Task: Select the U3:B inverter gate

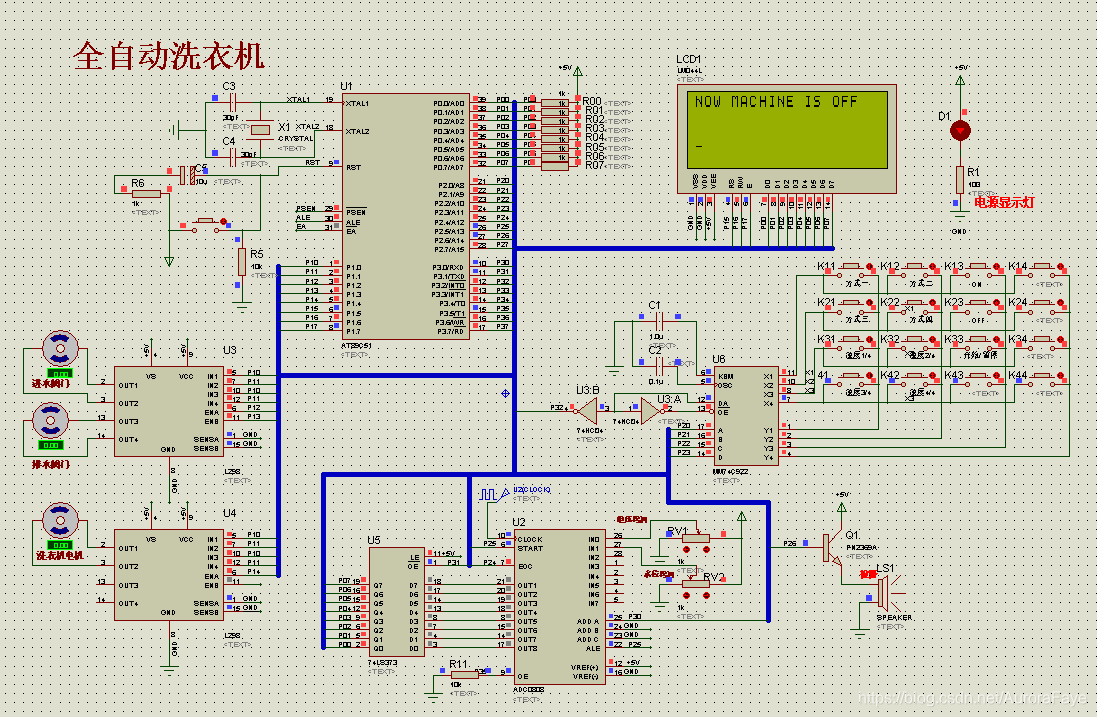Action: click(587, 410)
